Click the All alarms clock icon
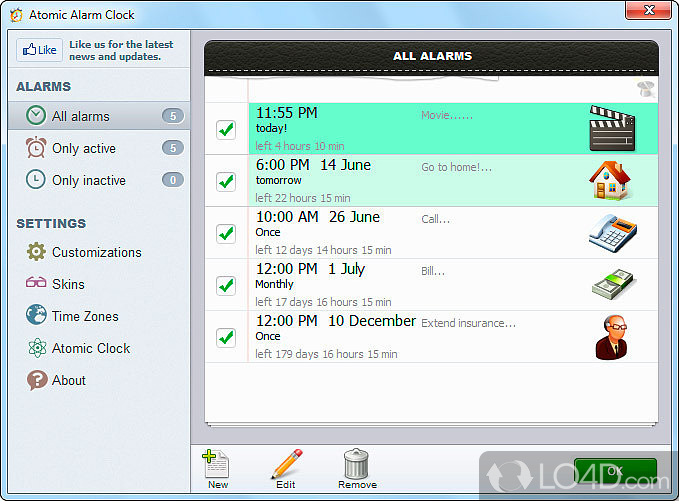The height and width of the screenshot is (501, 679). coord(36,116)
